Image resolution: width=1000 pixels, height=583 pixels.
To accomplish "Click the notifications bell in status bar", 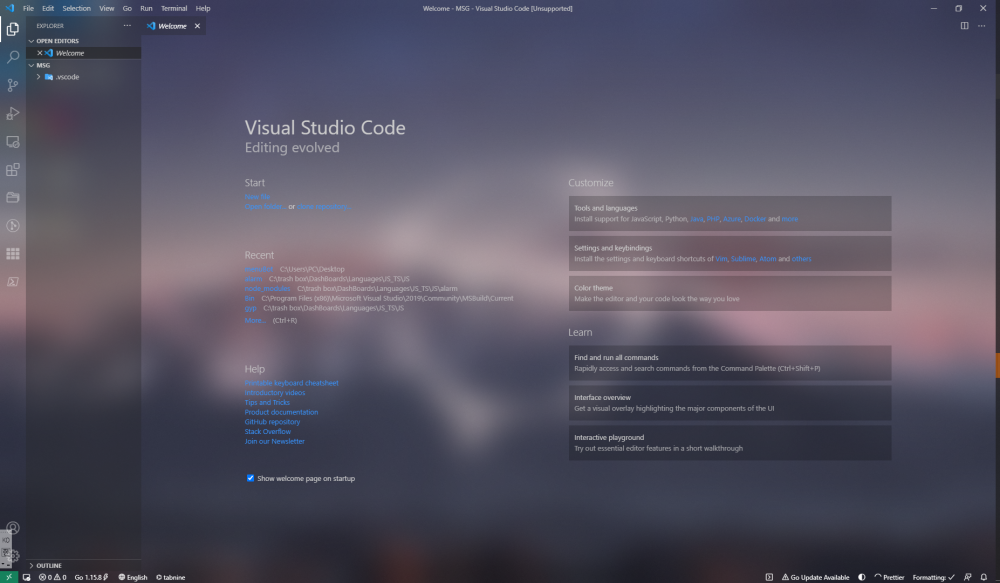I will (x=983, y=577).
